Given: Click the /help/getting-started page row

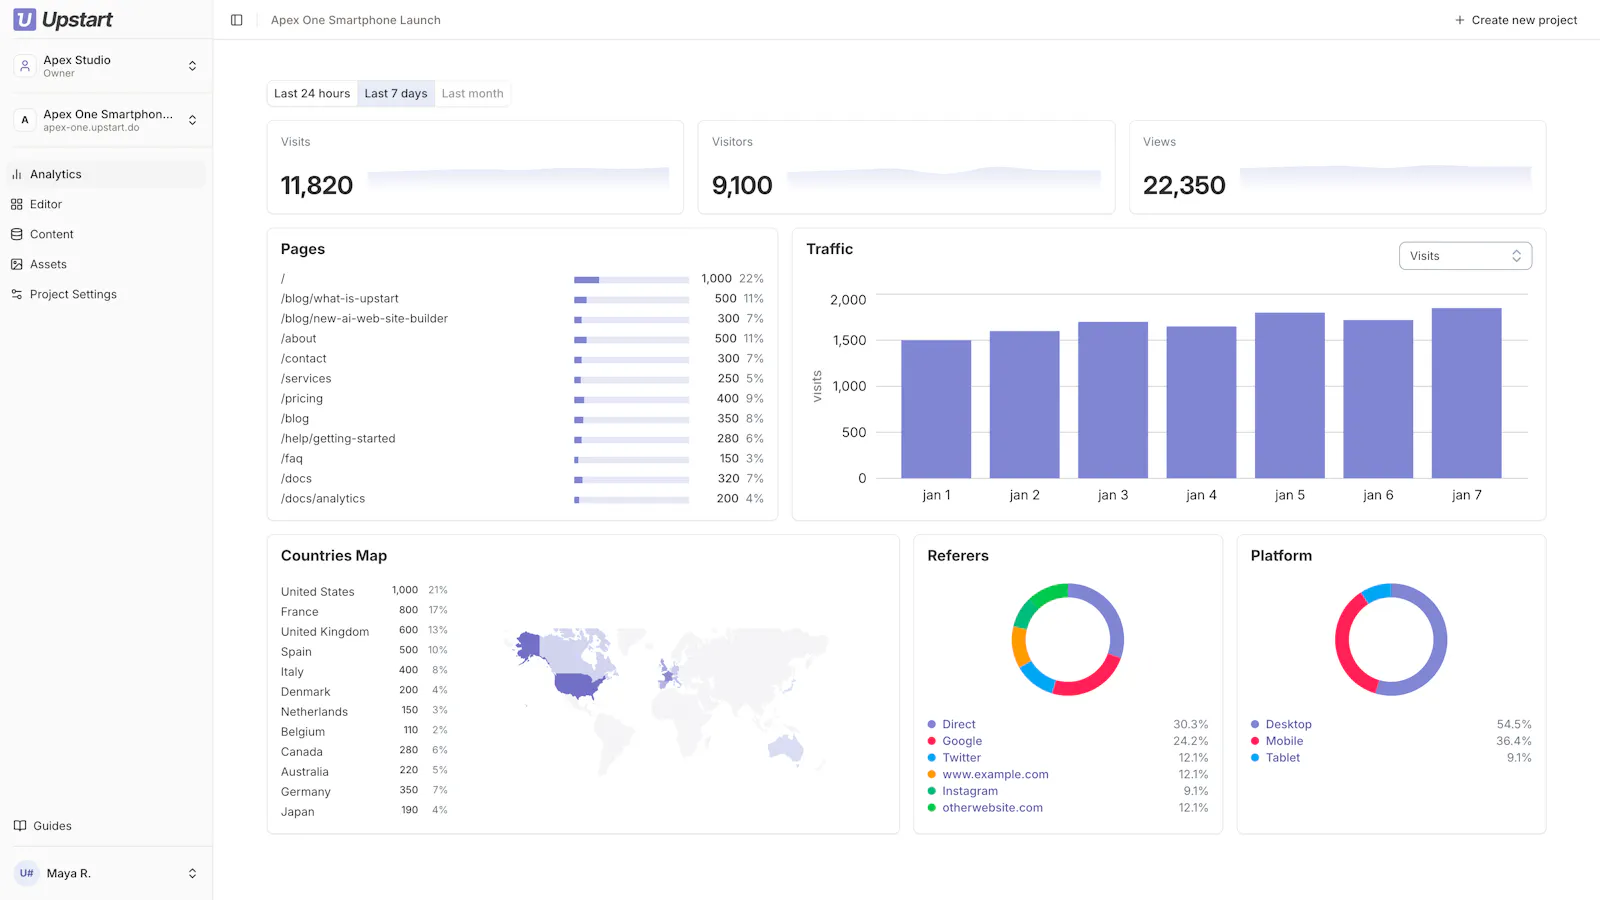Looking at the screenshot, I should coord(522,439).
